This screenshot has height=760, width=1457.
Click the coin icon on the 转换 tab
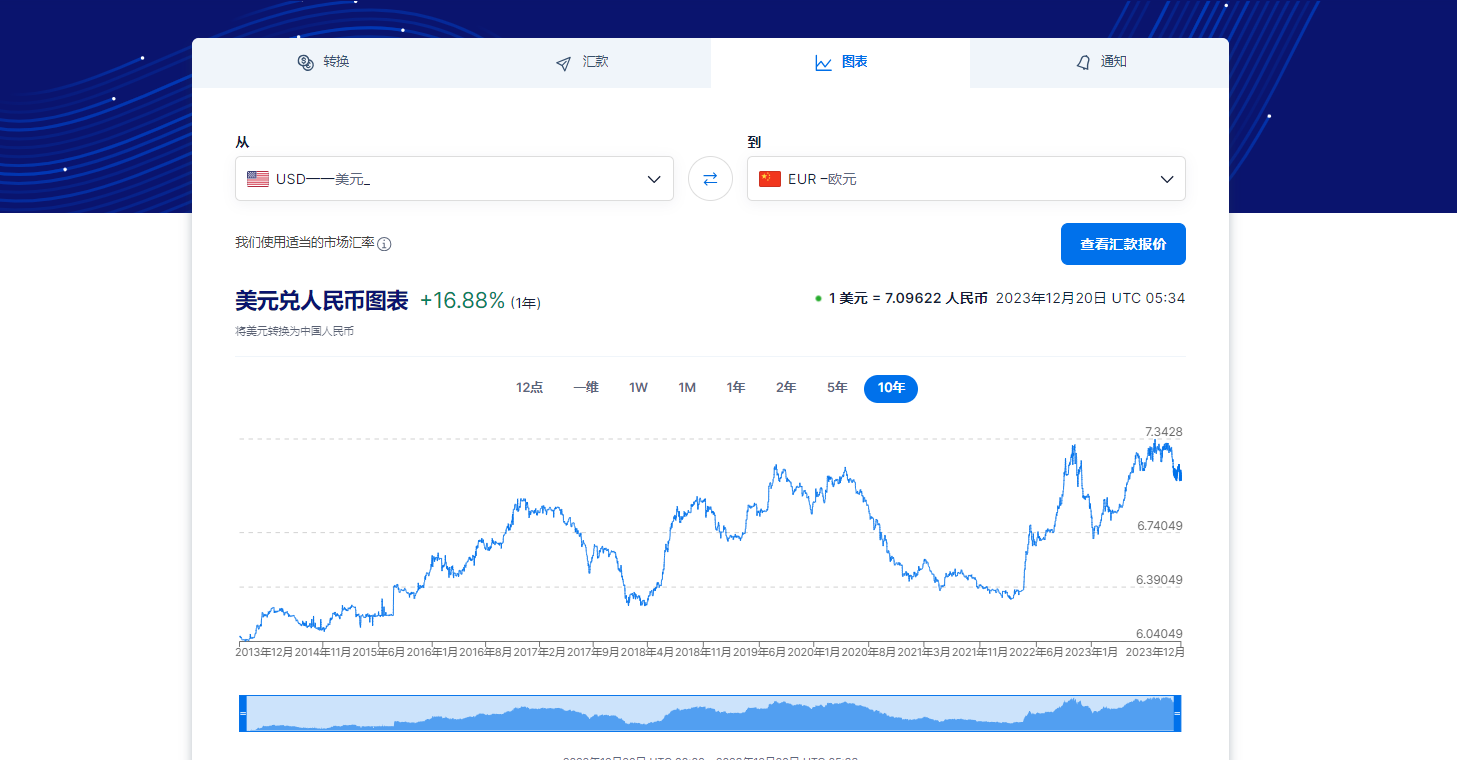click(306, 62)
